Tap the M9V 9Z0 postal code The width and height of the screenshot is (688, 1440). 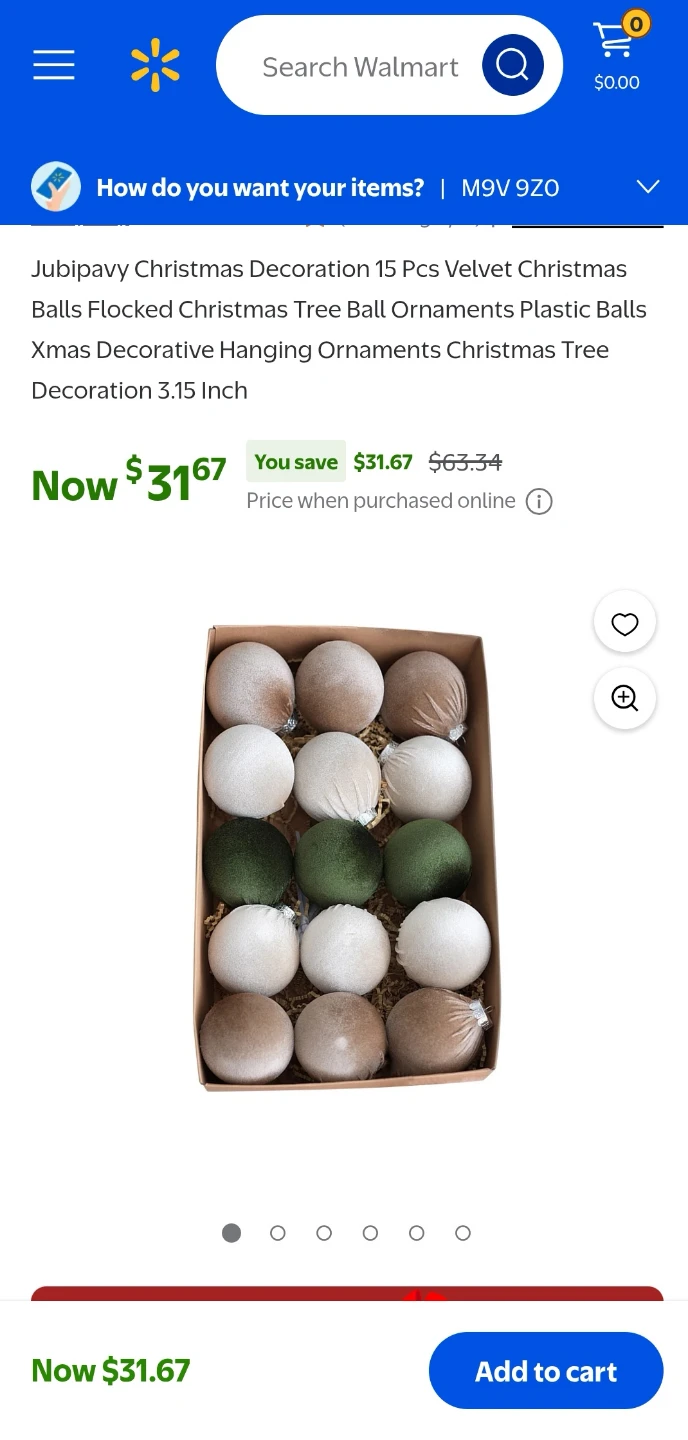[510, 188]
